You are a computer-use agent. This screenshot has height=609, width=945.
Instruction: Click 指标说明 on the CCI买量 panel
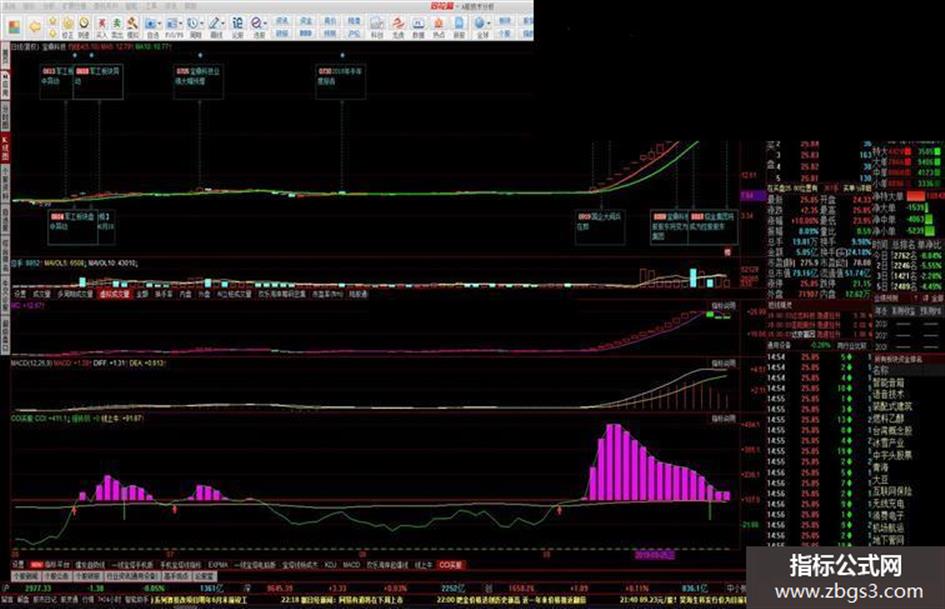click(724, 418)
